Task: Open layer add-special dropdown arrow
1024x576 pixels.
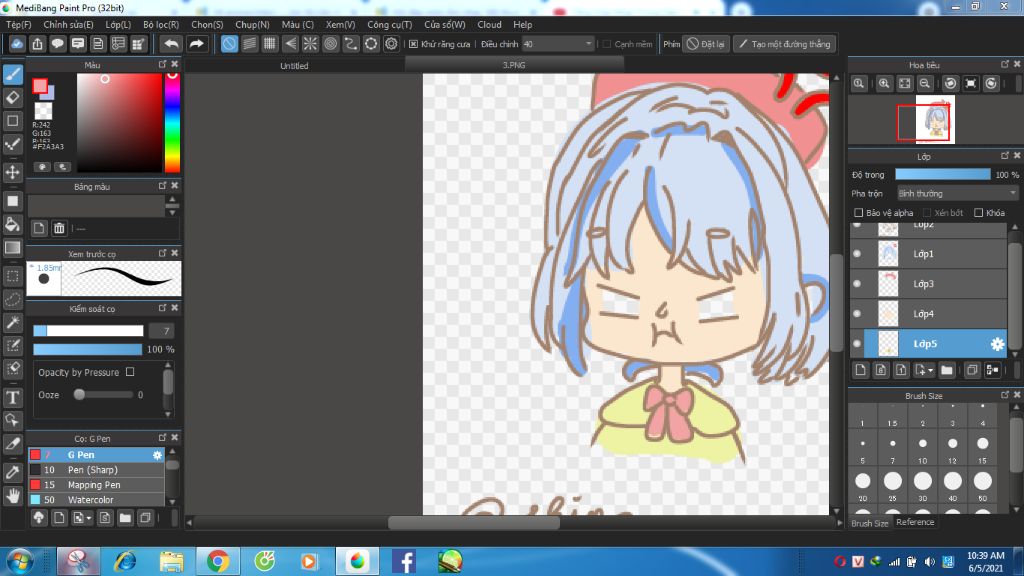Action: click(x=929, y=370)
